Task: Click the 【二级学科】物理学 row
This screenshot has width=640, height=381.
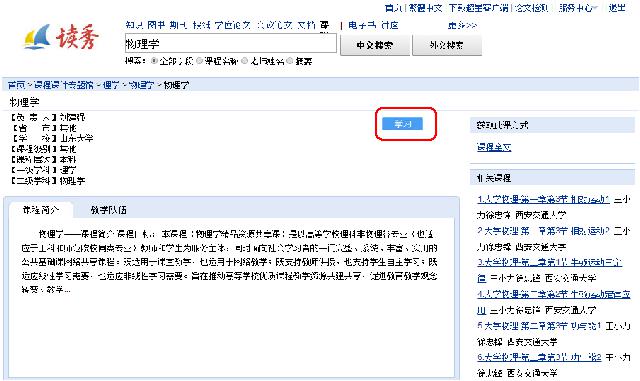Action: (x=48, y=180)
